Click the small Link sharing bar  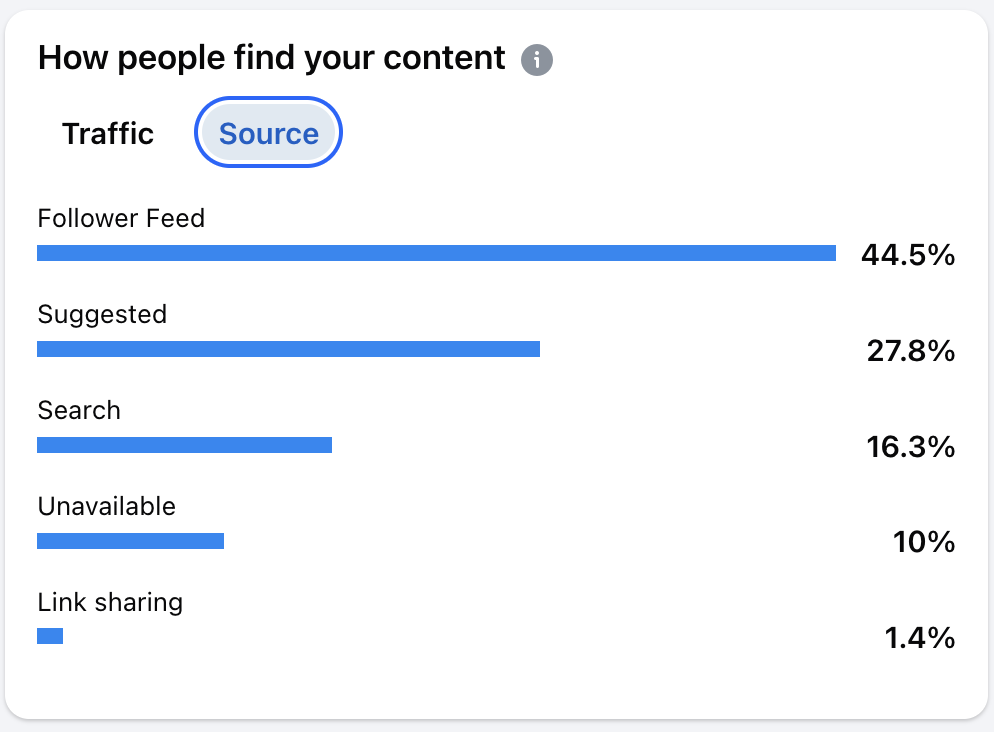click(x=50, y=636)
